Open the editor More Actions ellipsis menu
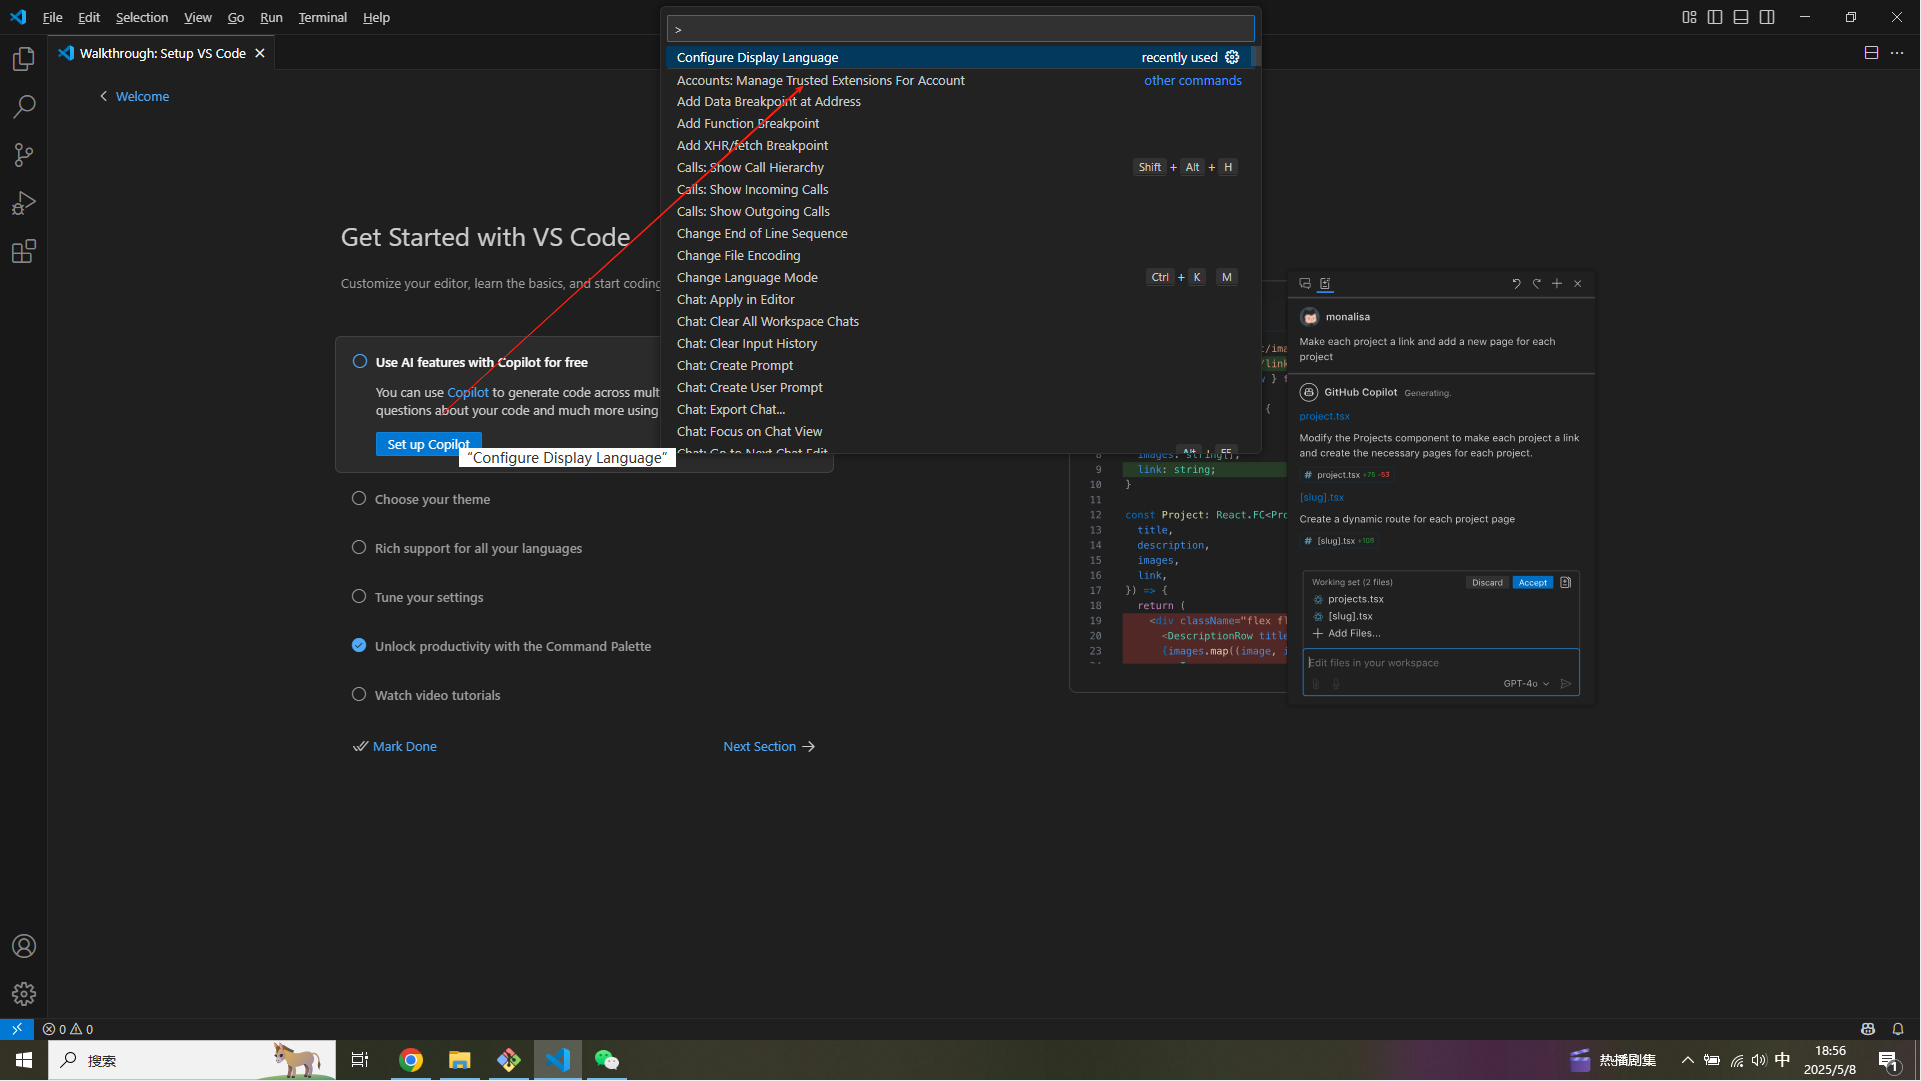 (1897, 53)
